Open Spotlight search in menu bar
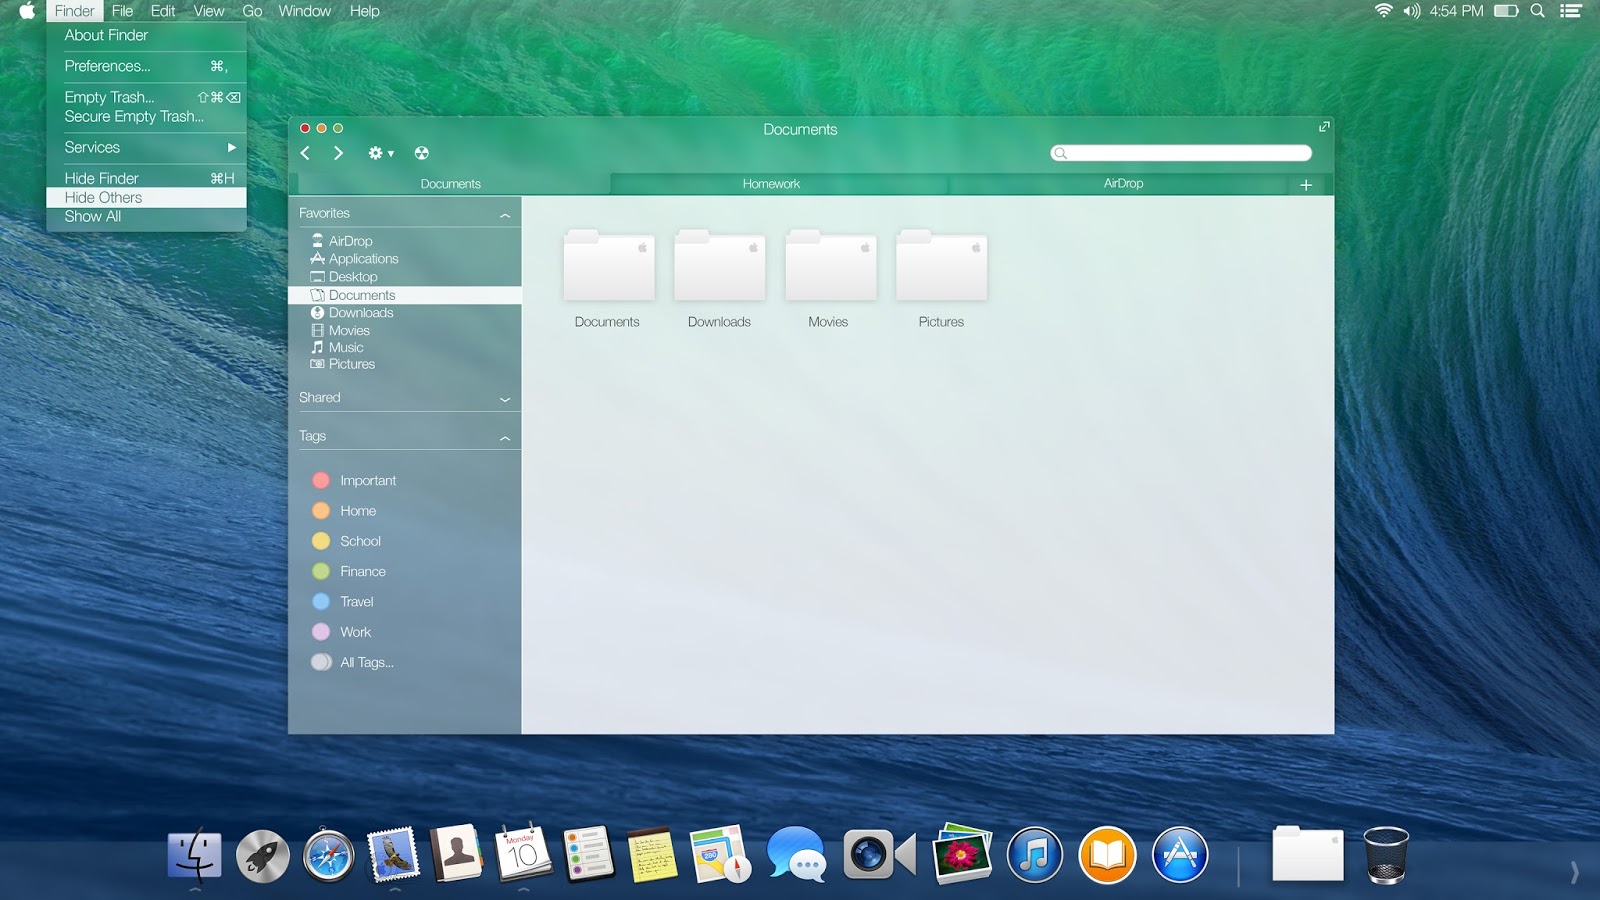The height and width of the screenshot is (900, 1600). point(1538,11)
